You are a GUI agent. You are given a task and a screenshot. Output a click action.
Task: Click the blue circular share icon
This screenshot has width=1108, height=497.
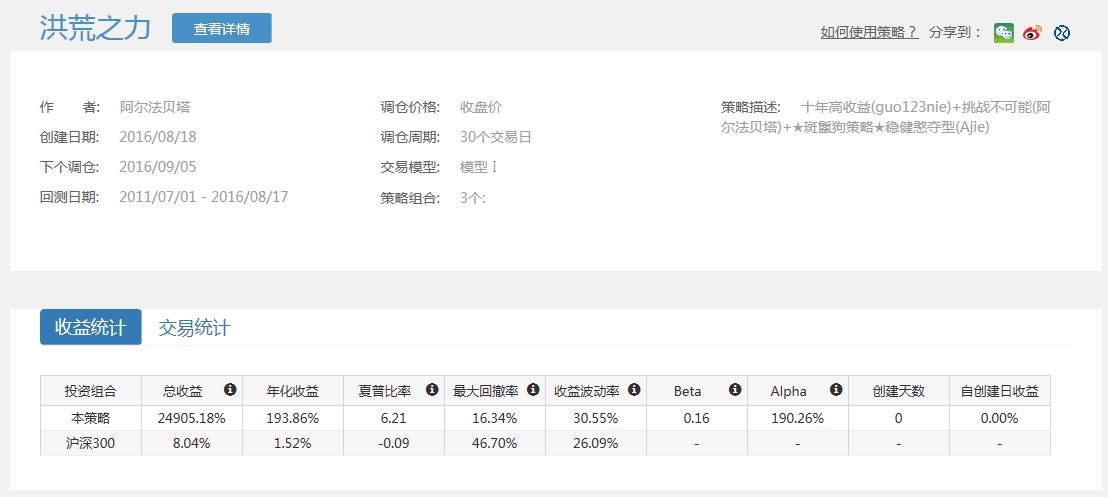coord(1062,32)
